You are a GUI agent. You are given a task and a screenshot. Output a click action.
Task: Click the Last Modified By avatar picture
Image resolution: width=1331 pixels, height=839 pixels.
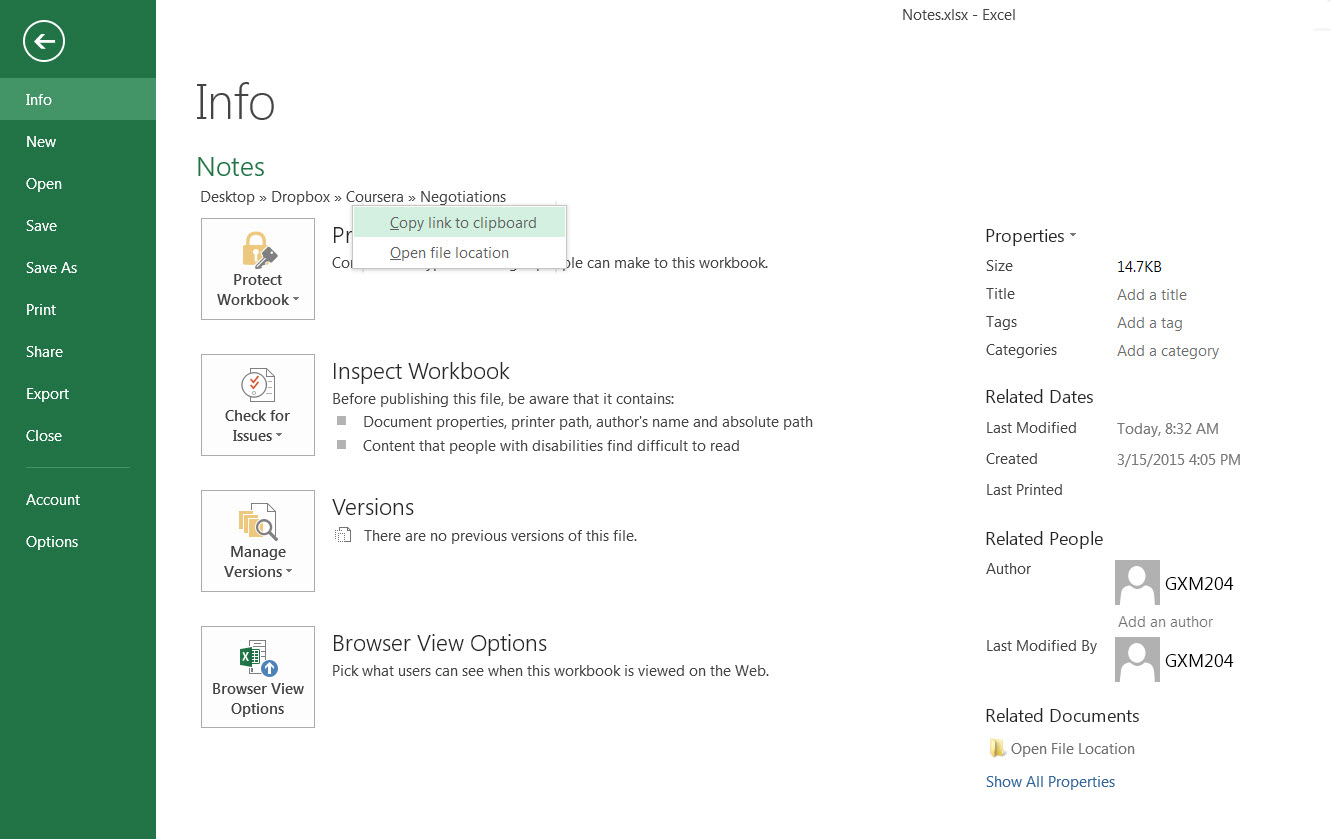click(1137, 660)
